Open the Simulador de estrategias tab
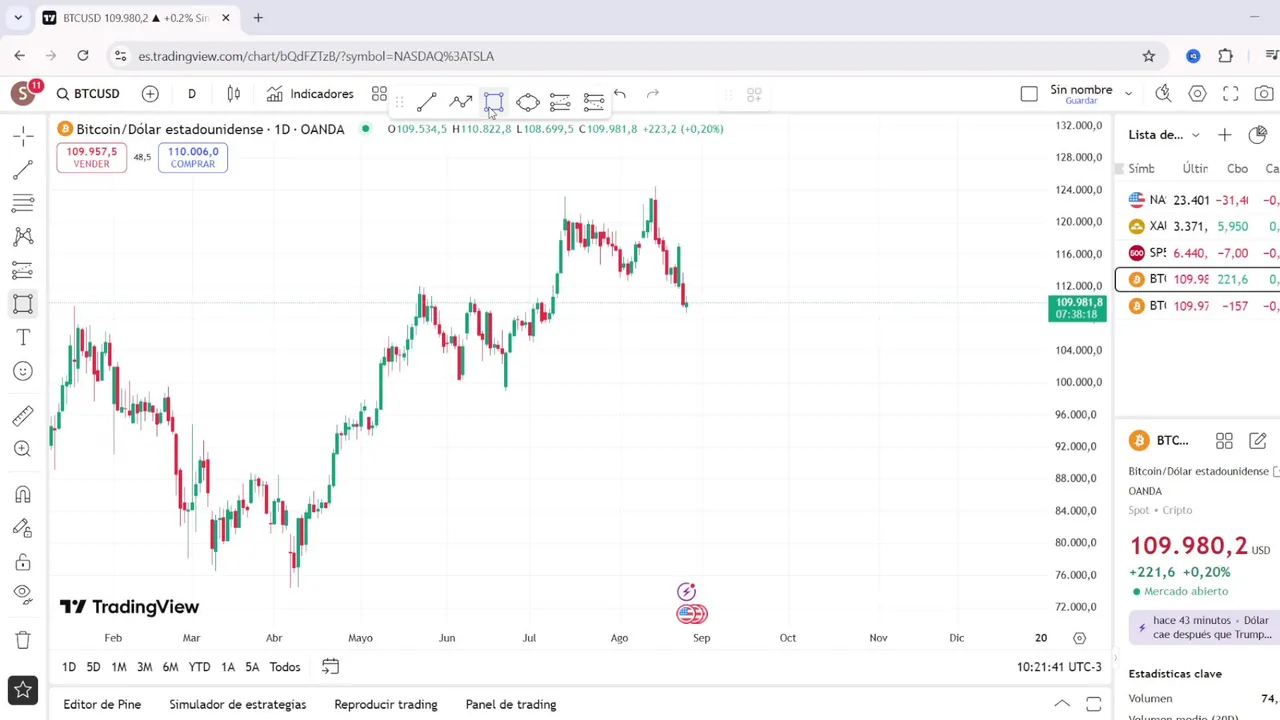Screen dimensions: 1280x720 pyautogui.click(x=238, y=704)
